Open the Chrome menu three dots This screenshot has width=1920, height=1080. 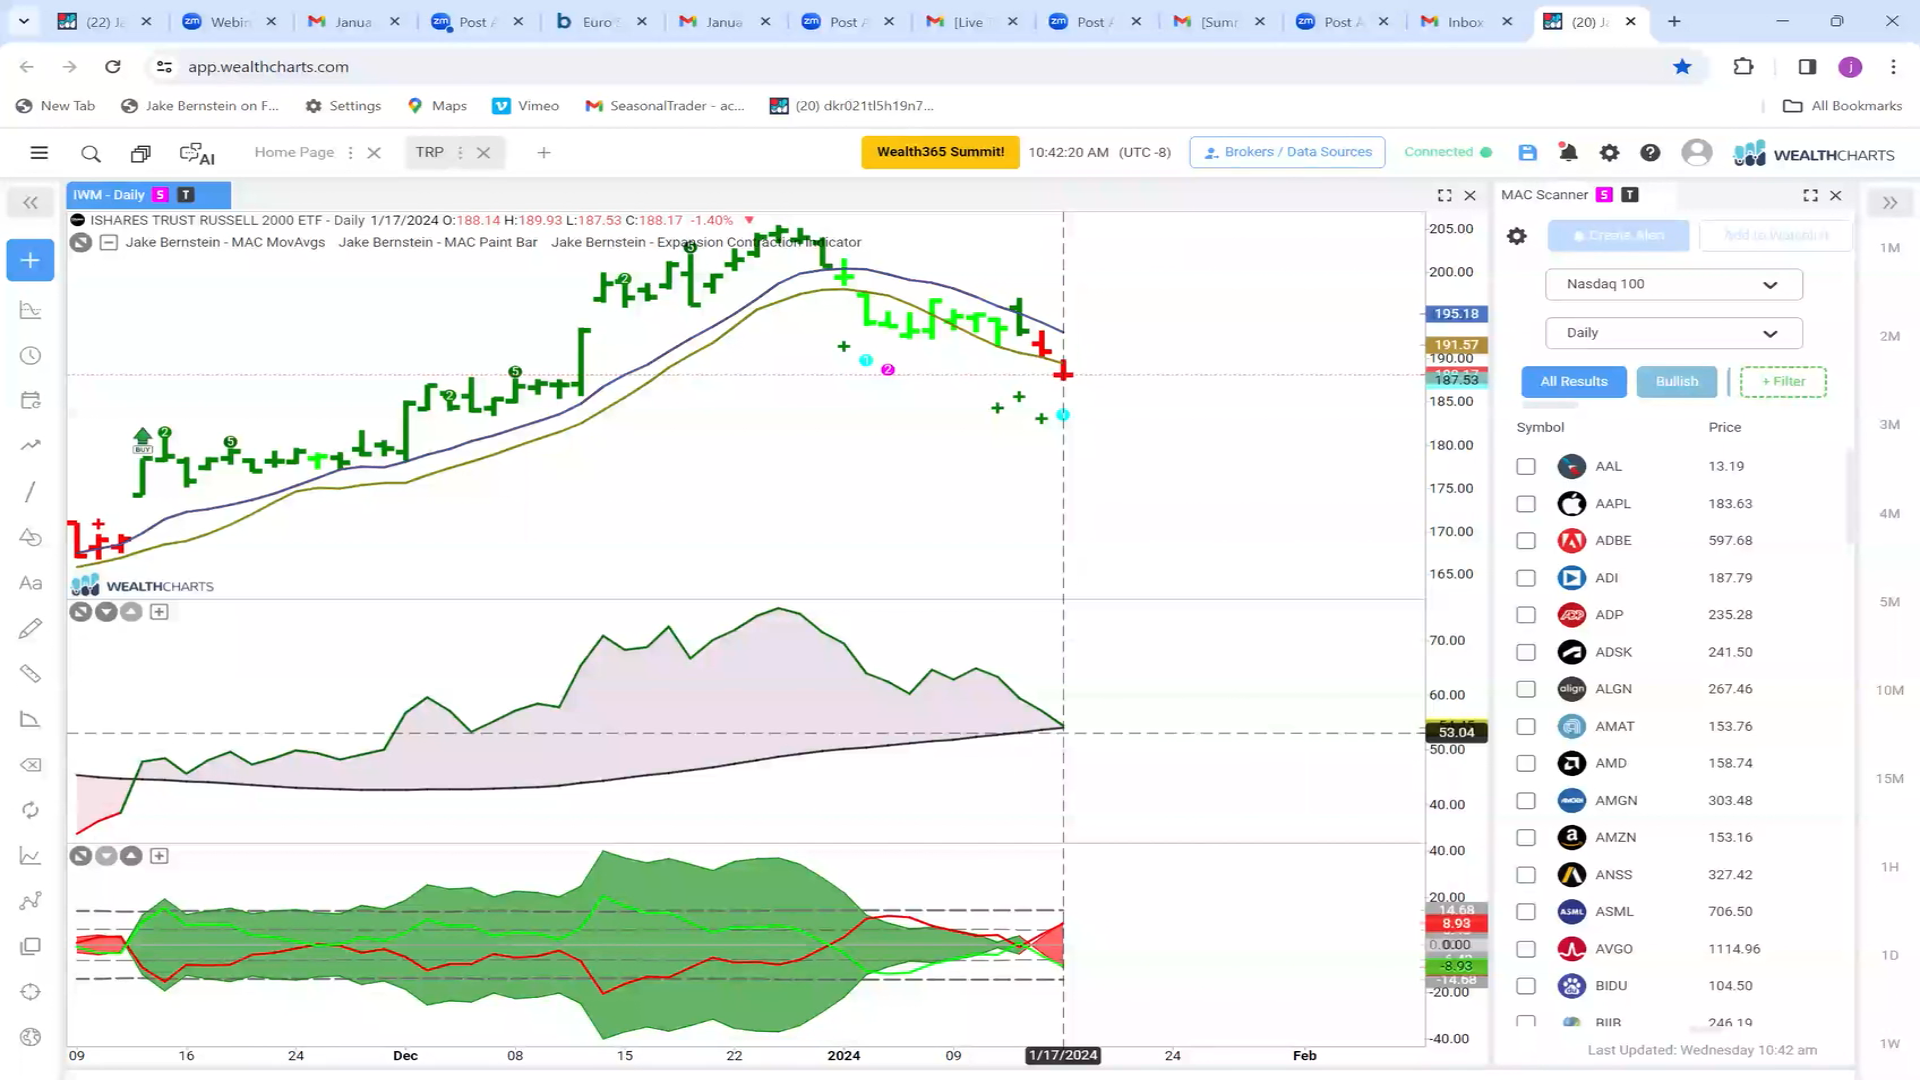pos(1893,67)
